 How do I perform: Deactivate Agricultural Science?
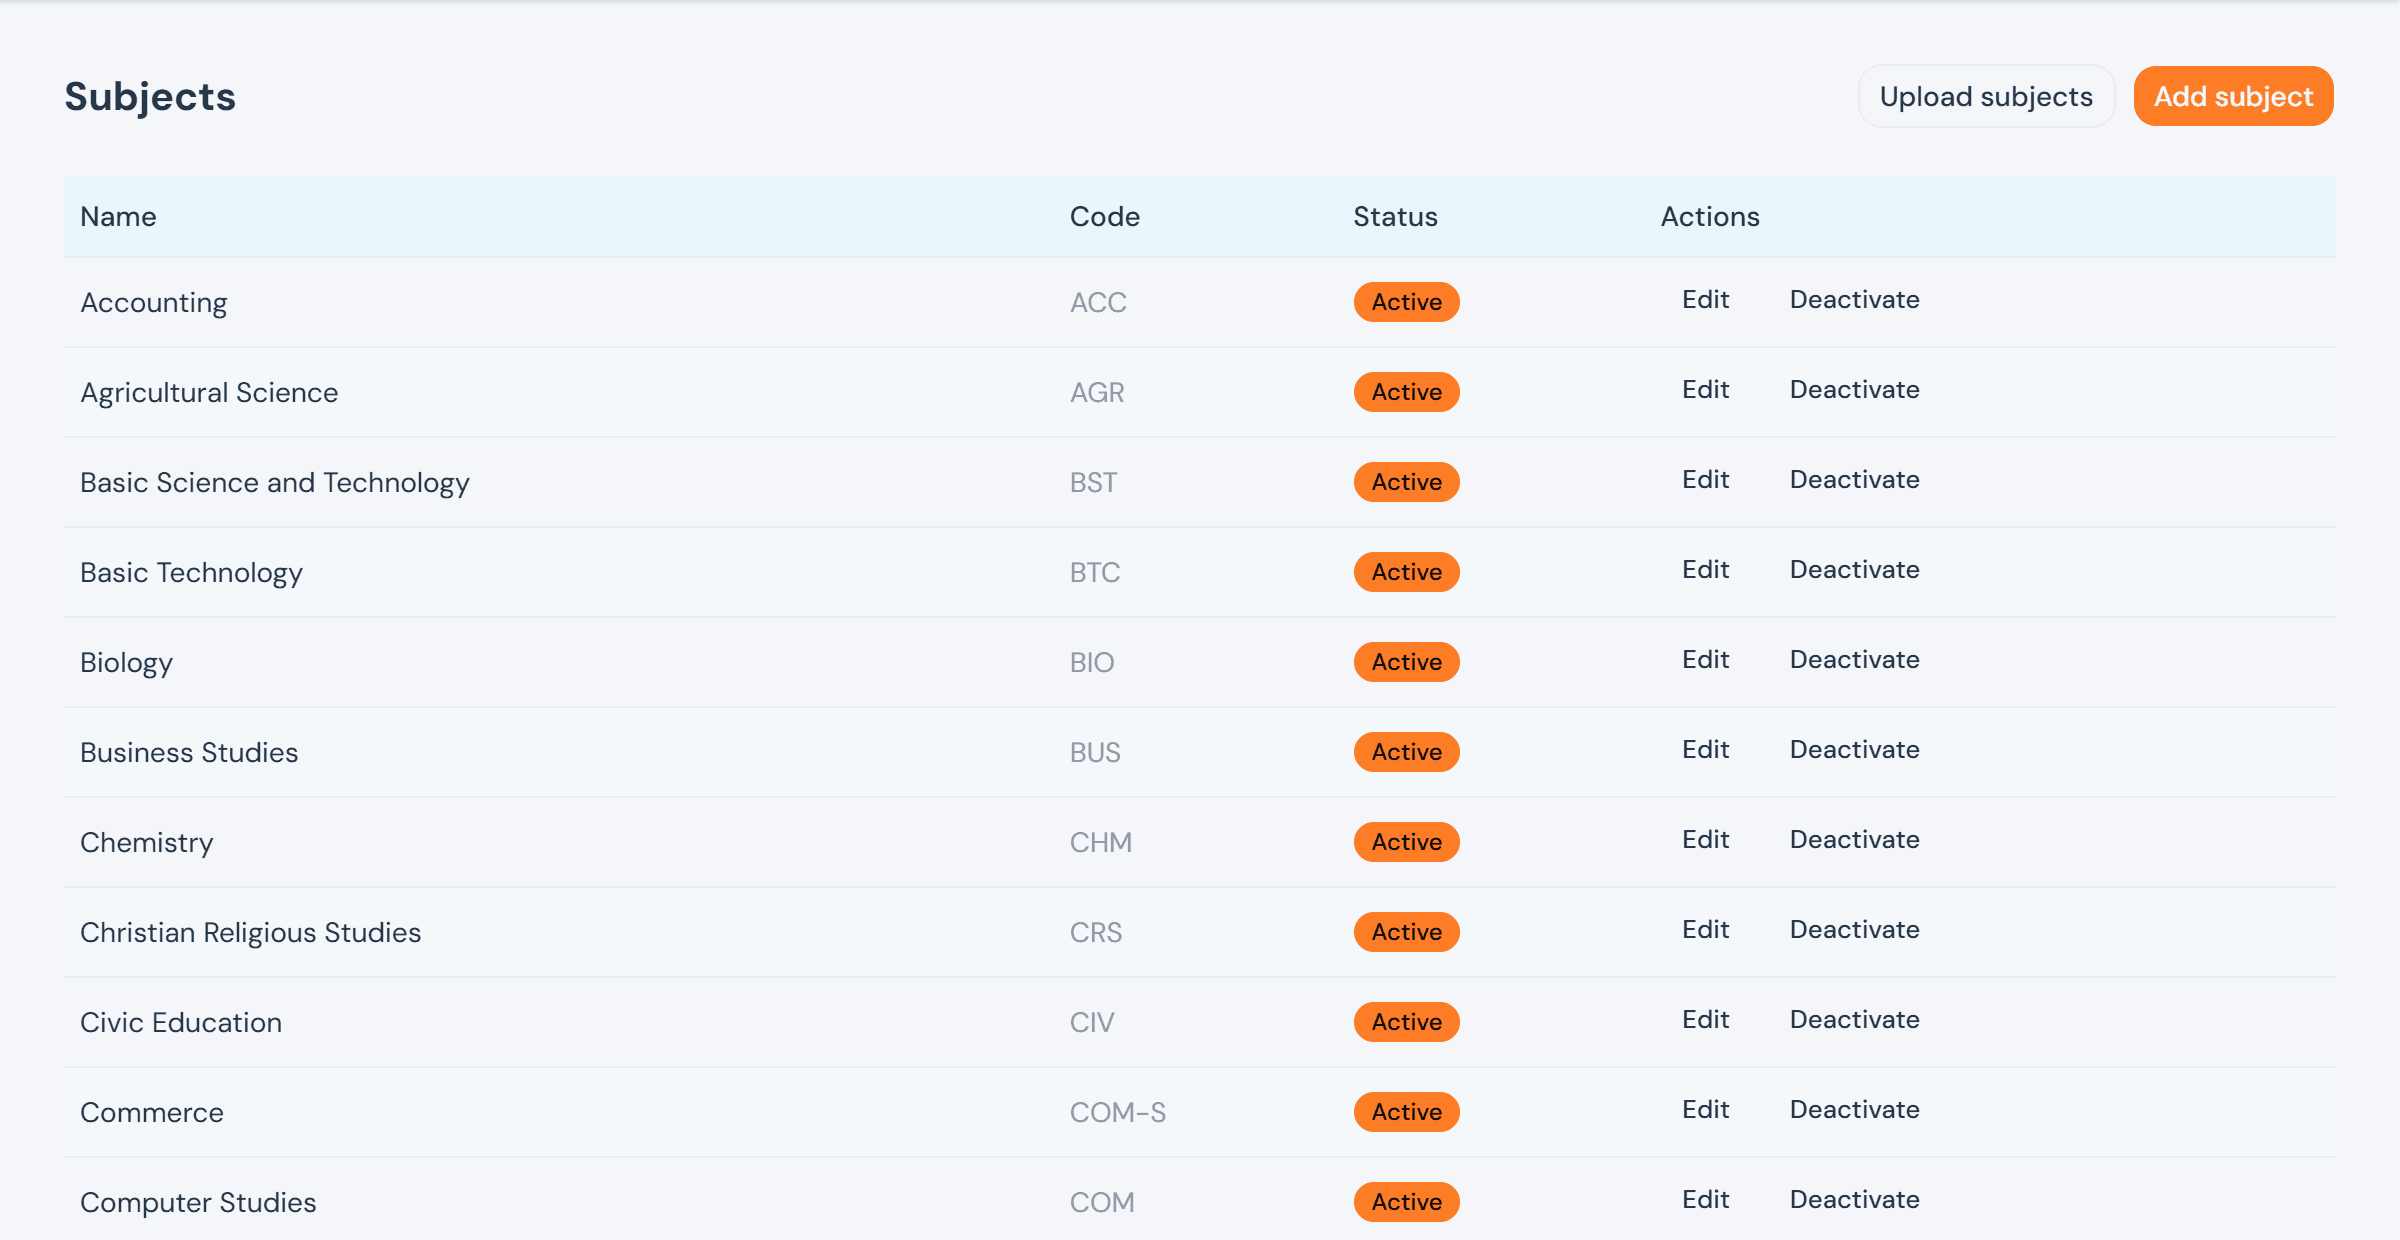click(x=1854, y=390)
